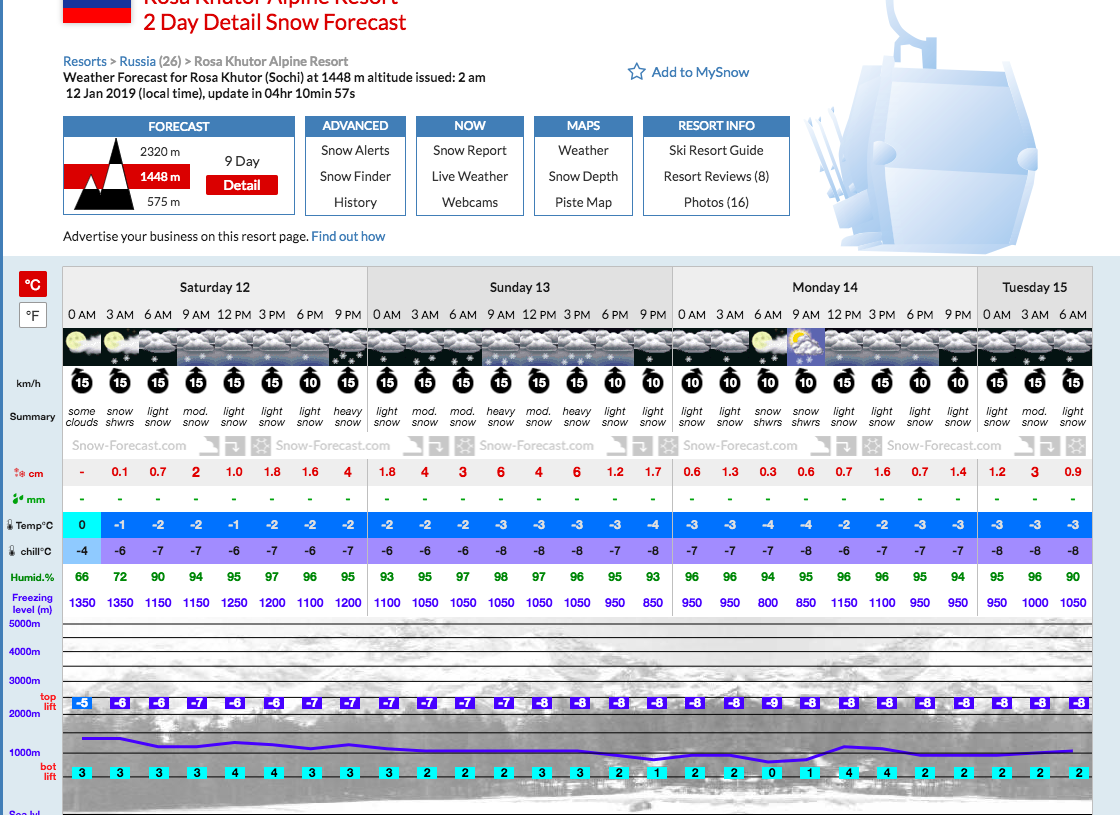Click Monday 9 PM wind speed 10 icon
This screenshot has width=1120, height=815.
click(958, 381)
